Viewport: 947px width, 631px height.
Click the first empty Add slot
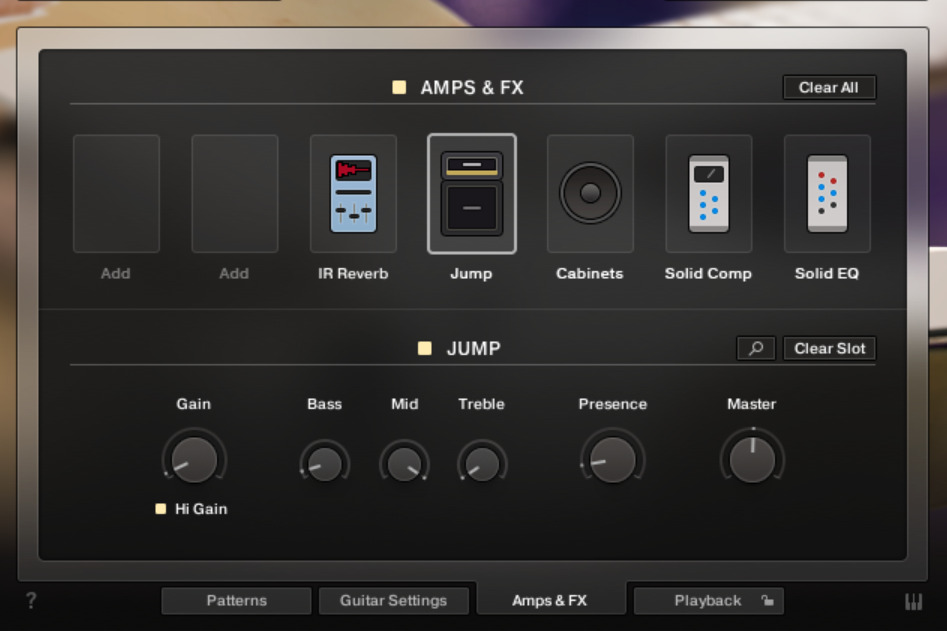[x=117, y=193]
